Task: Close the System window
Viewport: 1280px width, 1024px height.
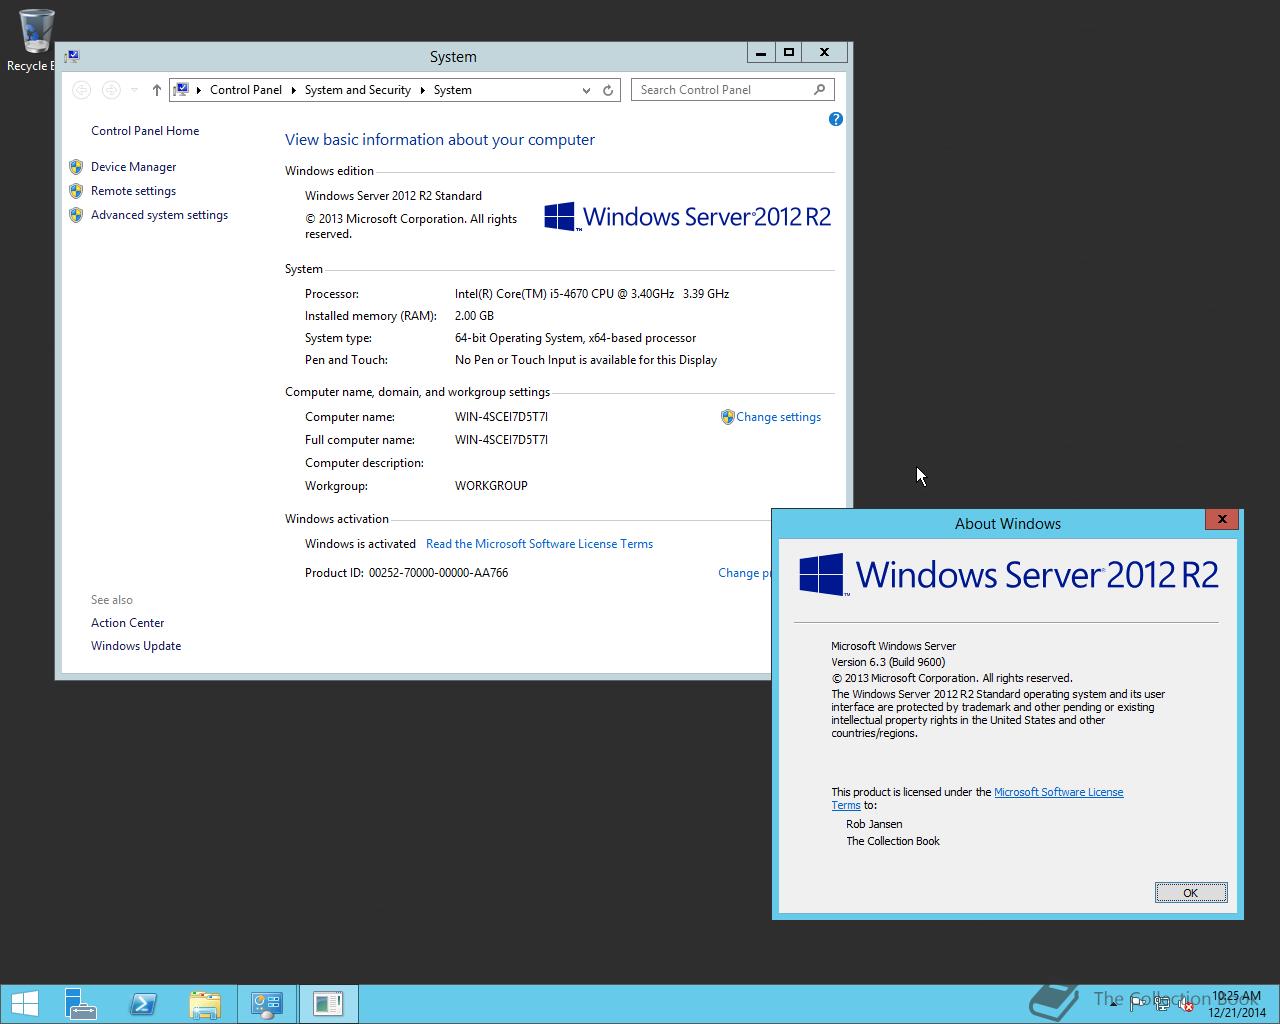Action: click(x=824, y=53)
